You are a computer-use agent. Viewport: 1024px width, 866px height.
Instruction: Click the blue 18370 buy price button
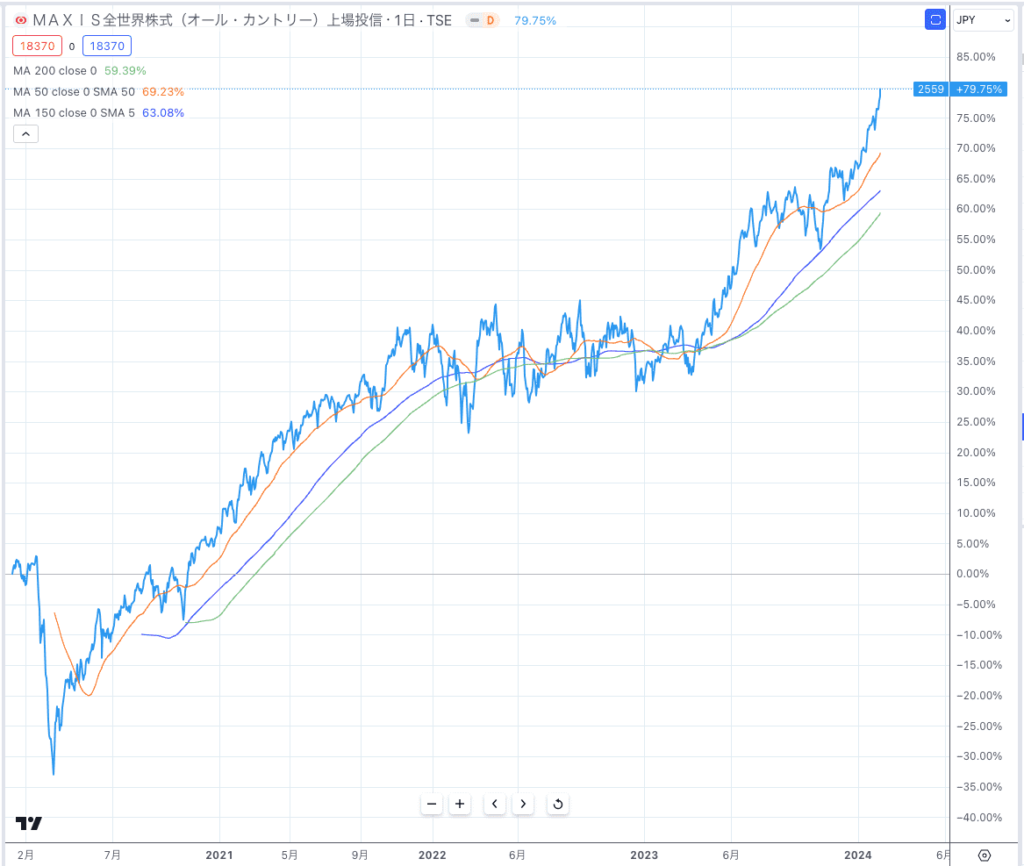point(107,46)
